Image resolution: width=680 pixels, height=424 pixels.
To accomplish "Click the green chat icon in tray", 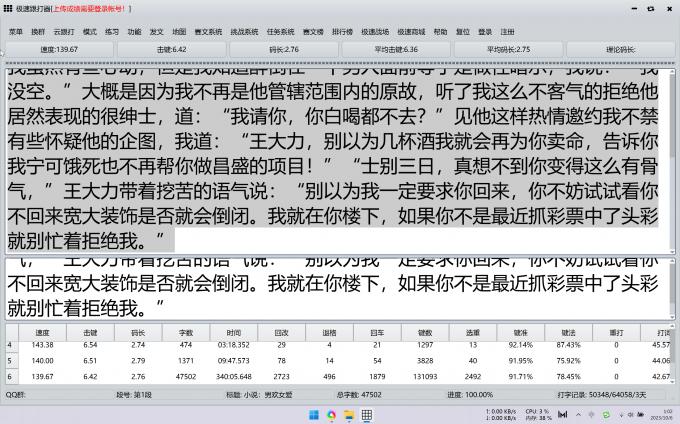I will coord(606,415).
